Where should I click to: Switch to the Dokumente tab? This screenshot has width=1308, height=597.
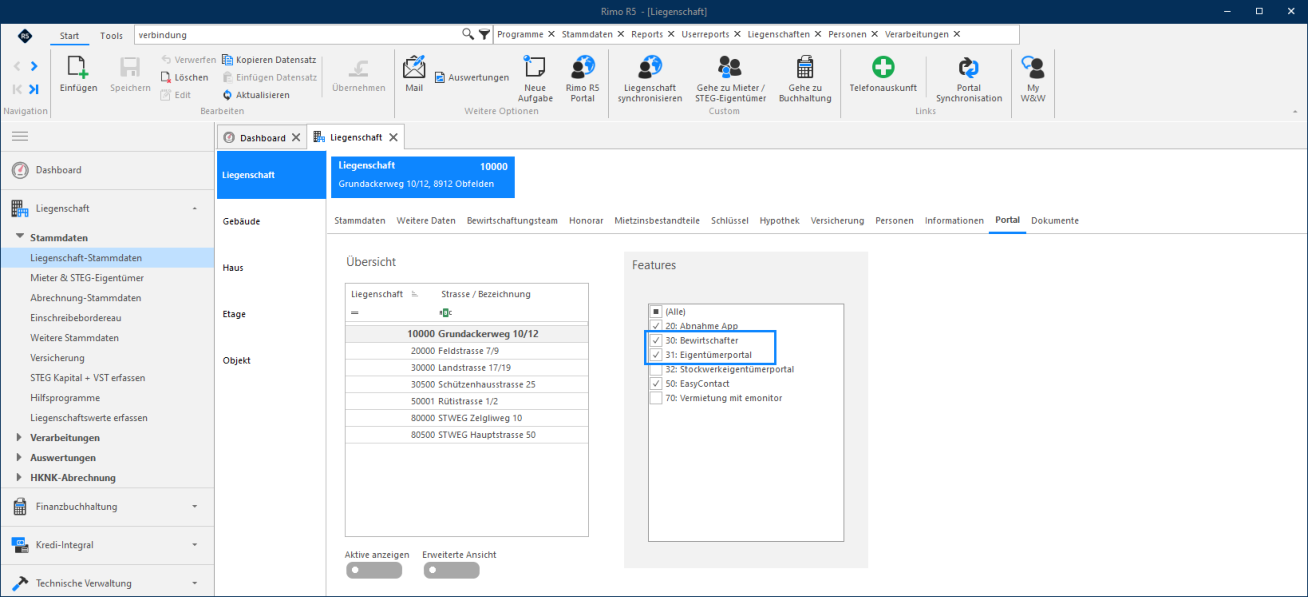pos(1055,220)
